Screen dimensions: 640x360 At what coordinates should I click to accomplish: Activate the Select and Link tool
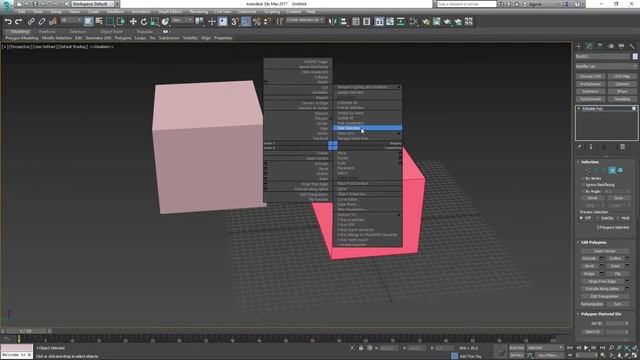pos(31,22)
